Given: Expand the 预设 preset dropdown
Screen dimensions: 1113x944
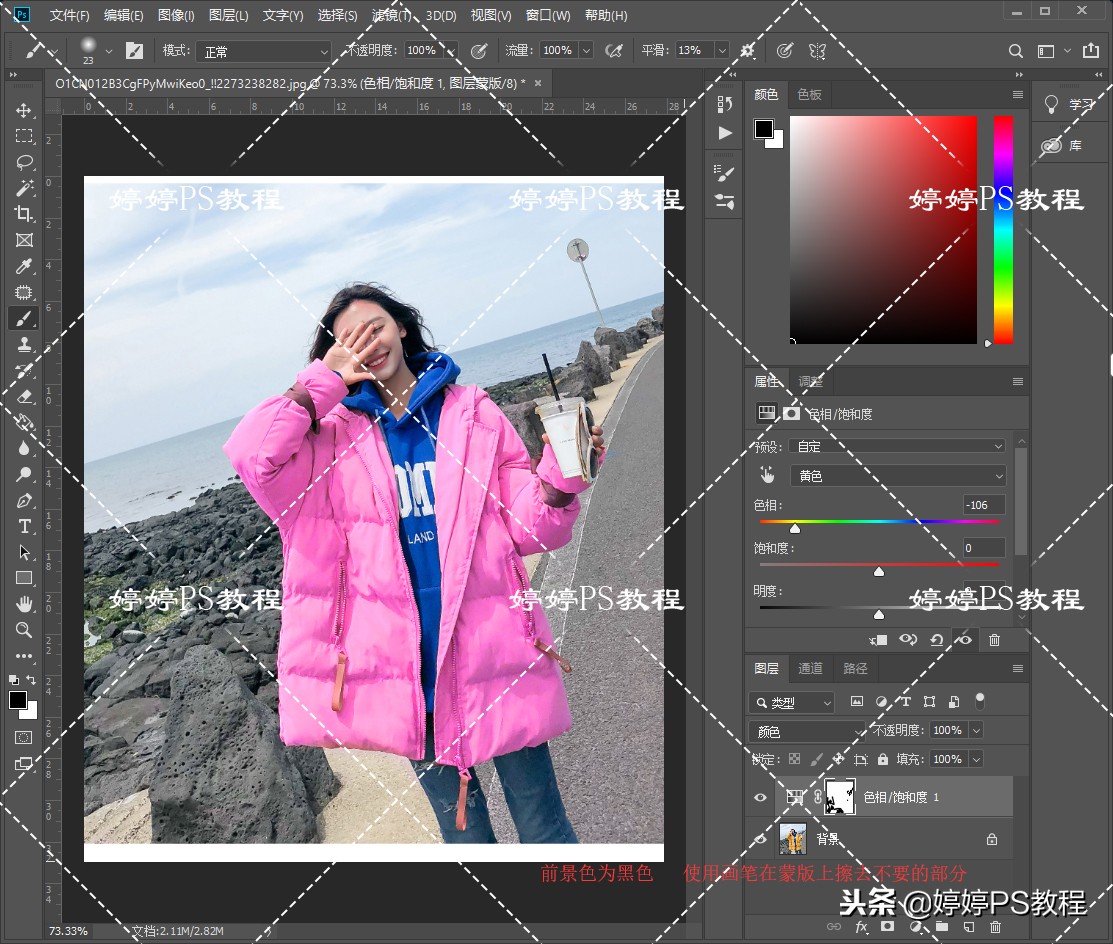Looking at the screenshot, I should (896, 446).
